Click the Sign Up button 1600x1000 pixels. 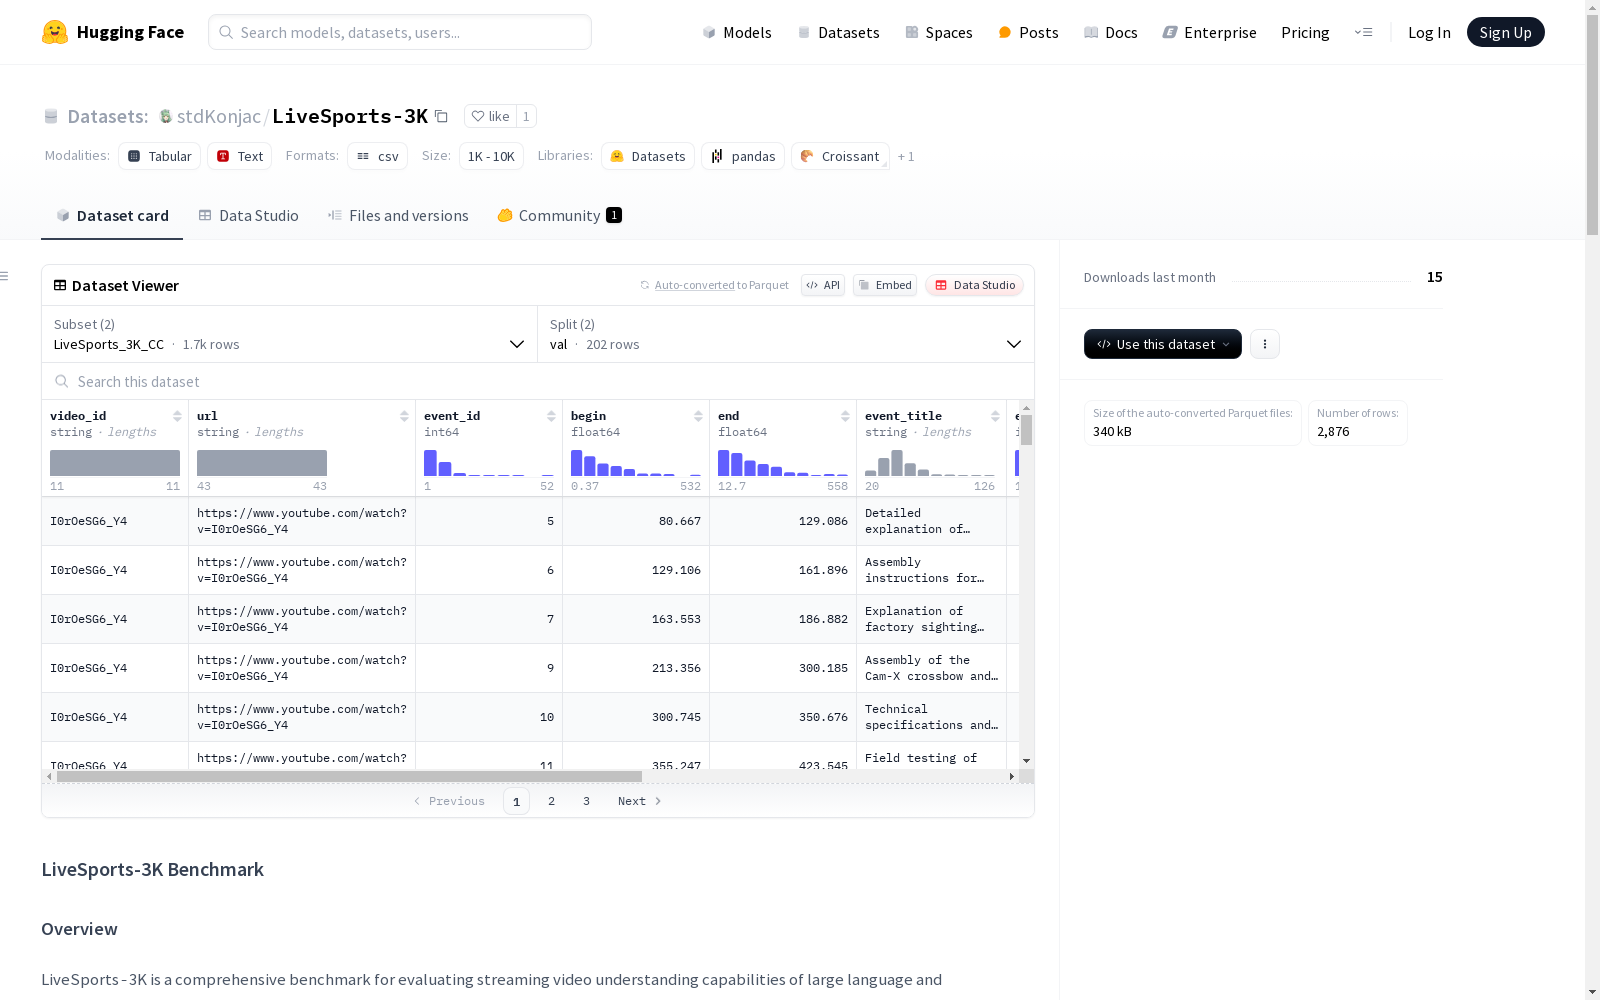(1506, 32)
